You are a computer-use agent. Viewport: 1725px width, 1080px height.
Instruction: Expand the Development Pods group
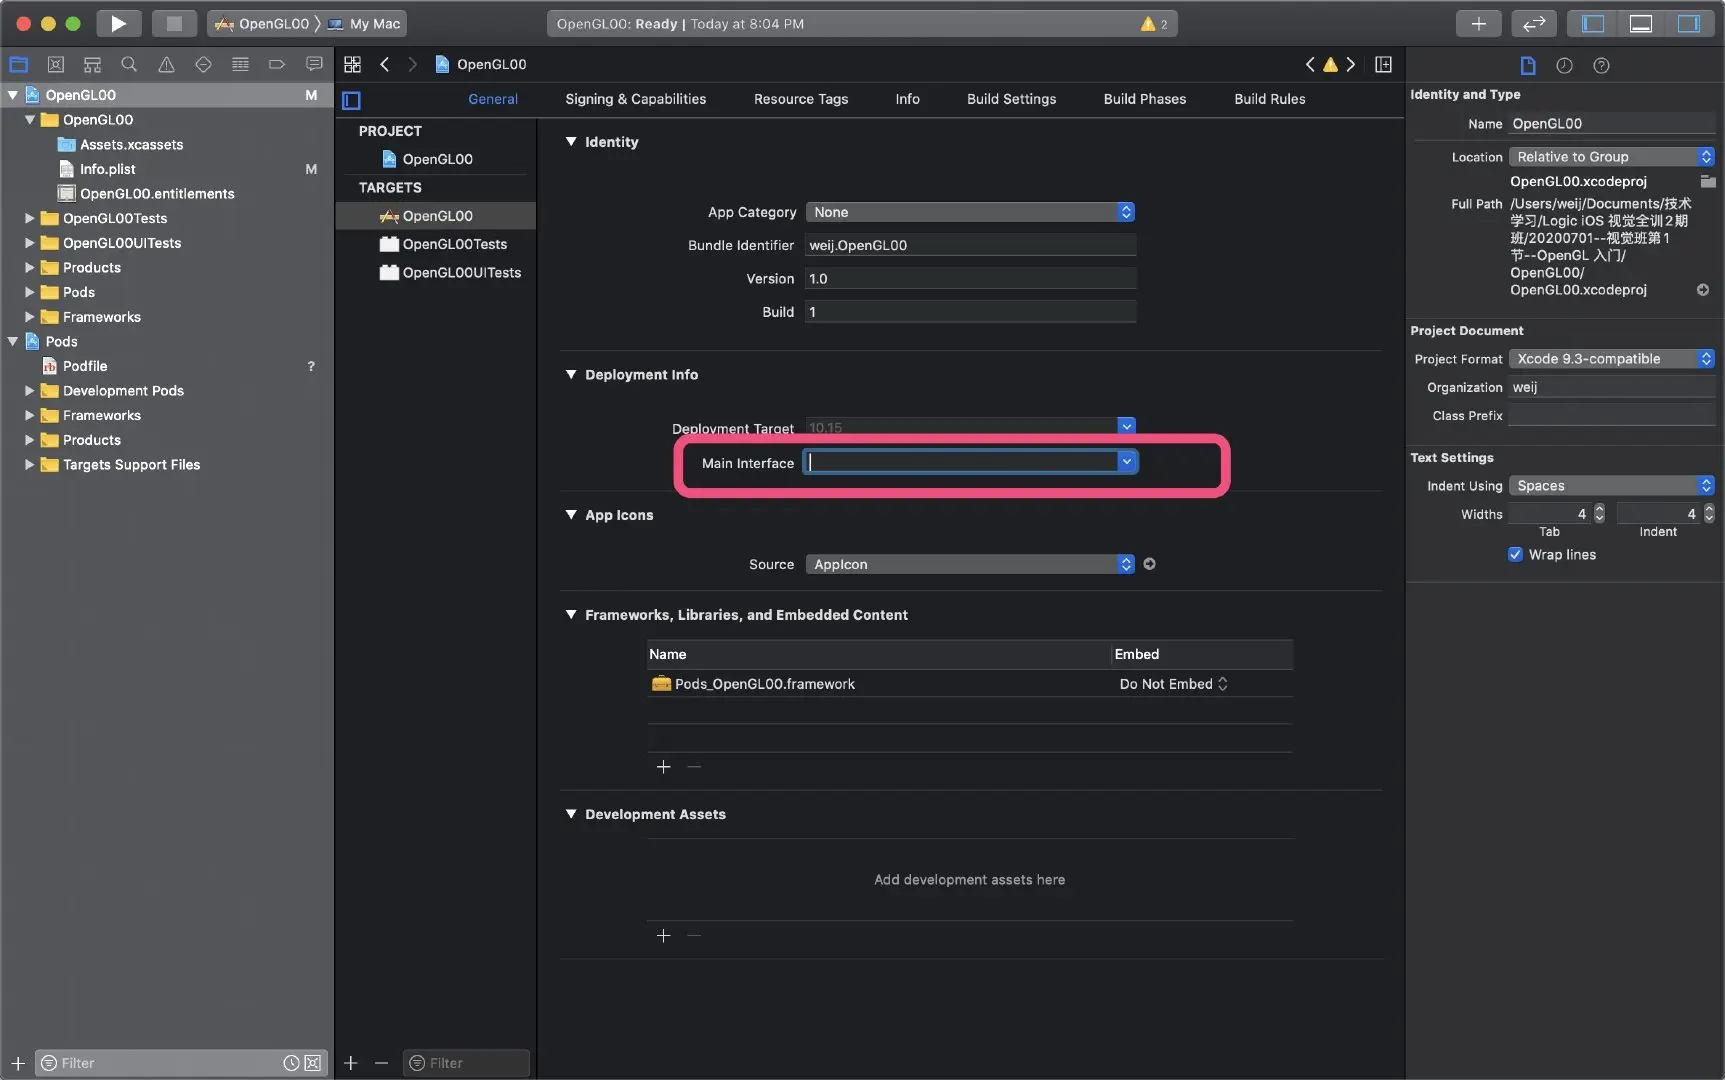29,391
